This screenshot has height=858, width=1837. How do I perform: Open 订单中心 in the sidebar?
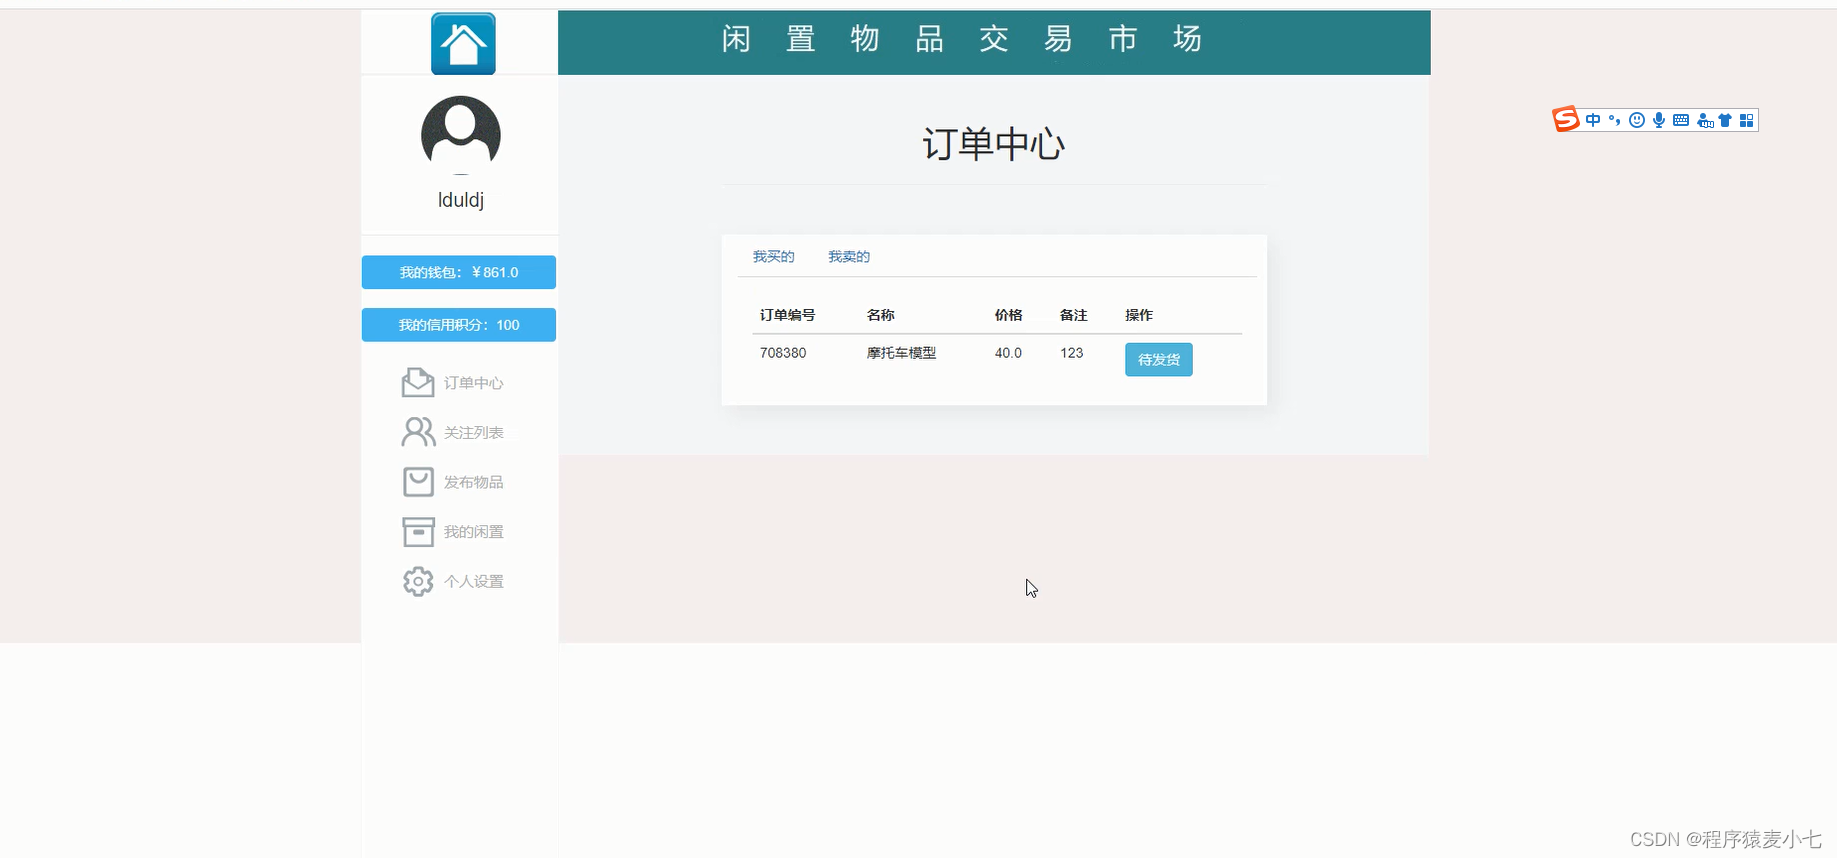(474, 383)
